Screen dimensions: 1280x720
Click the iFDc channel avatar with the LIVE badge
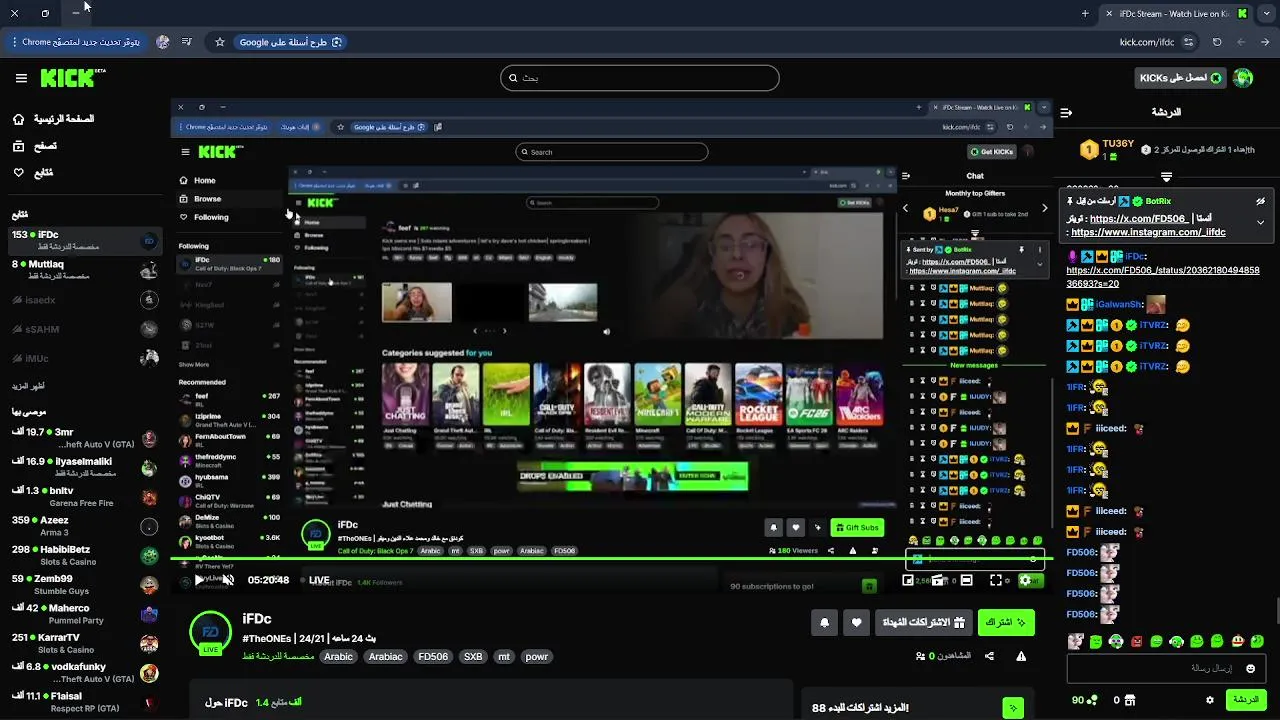click(210, 632)
